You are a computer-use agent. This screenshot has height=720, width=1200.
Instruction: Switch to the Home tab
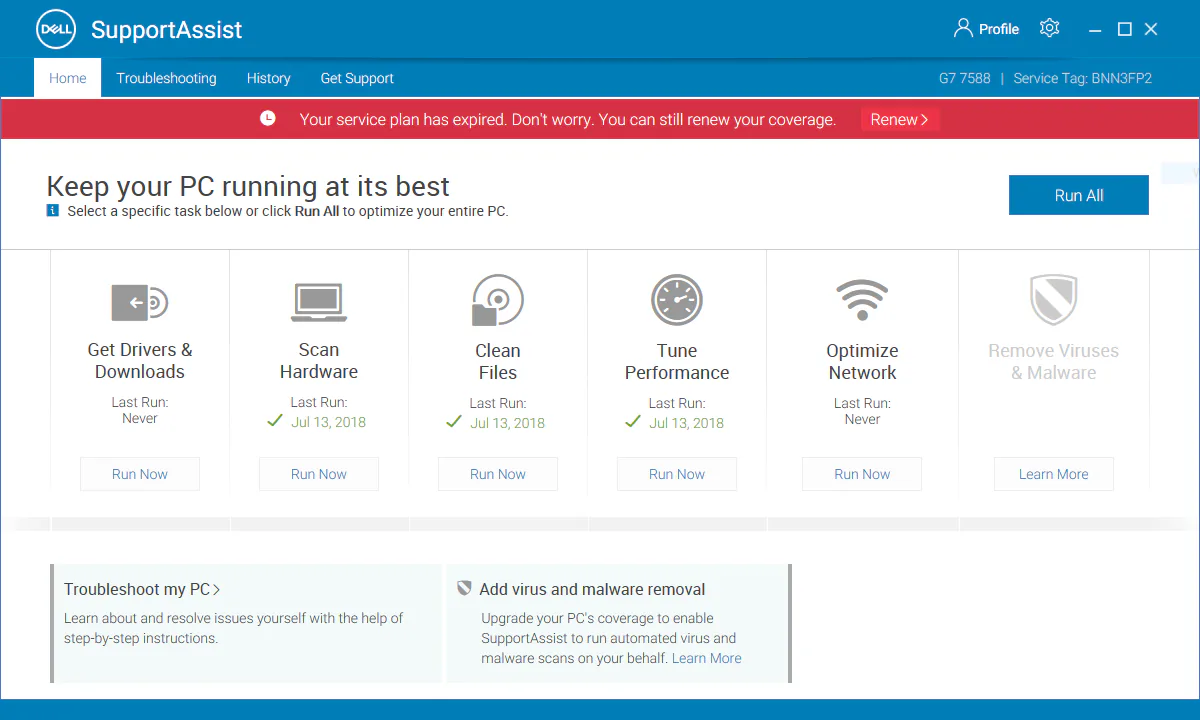pyautogui.click(x=68, y=78)
